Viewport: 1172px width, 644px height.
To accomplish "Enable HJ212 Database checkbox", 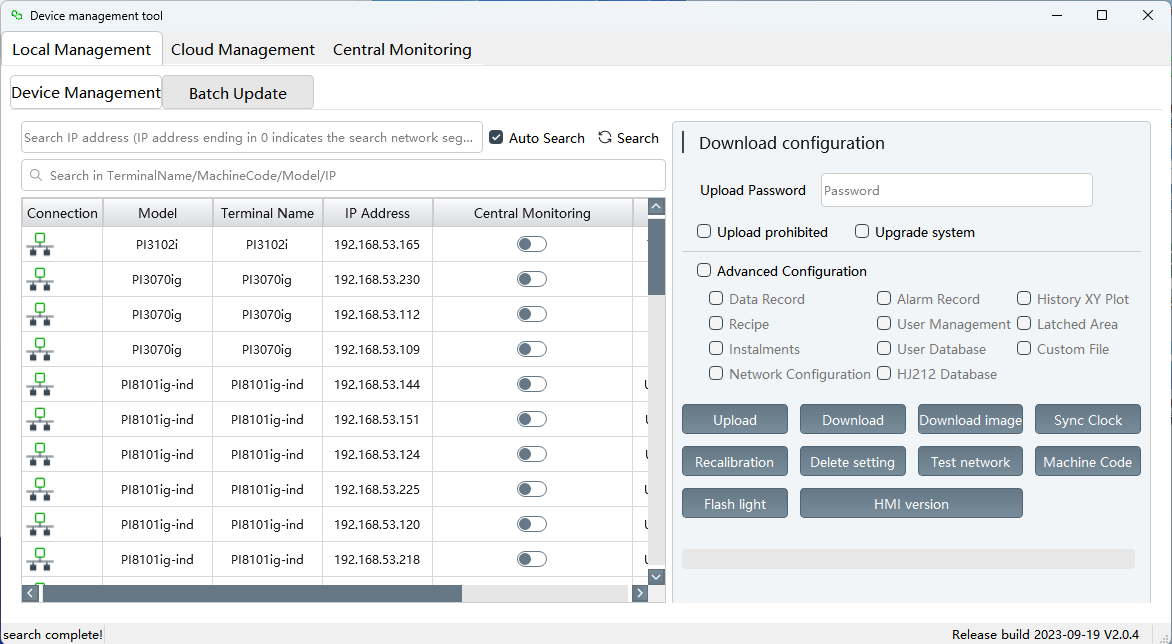I will [x=884, y=373].
